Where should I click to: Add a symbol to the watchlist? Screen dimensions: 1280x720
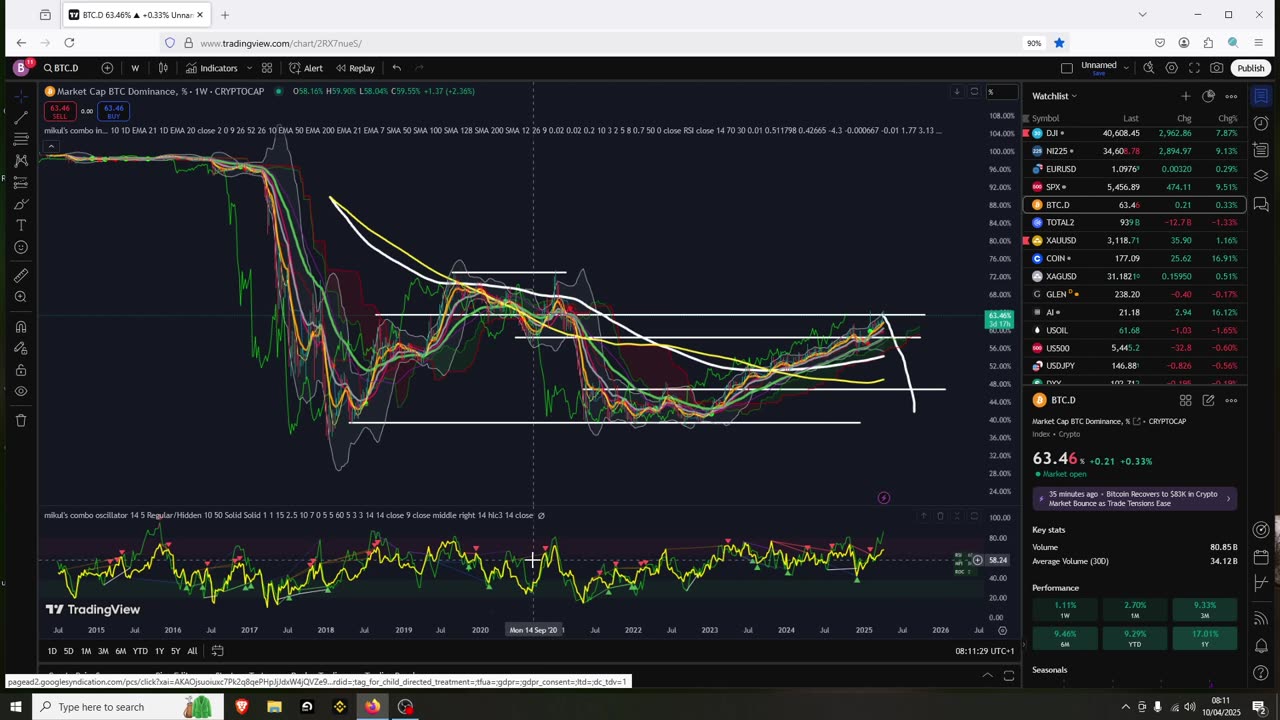click(x=1186, y=96)
